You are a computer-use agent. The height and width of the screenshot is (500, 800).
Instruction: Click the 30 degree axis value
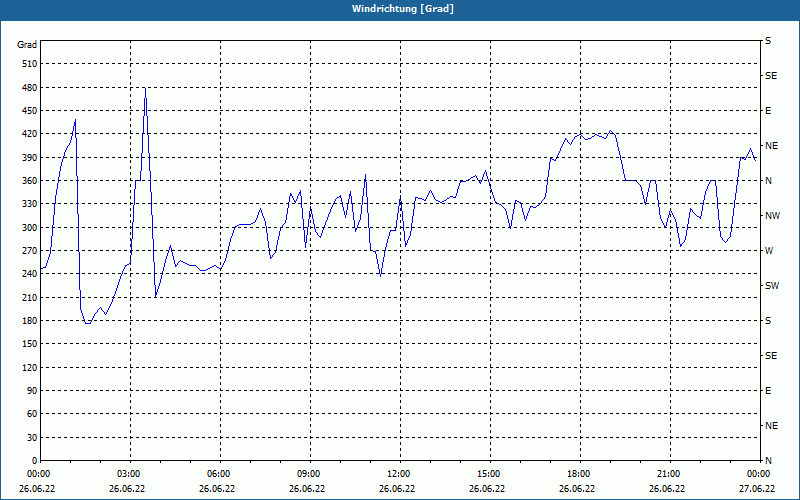32,437
